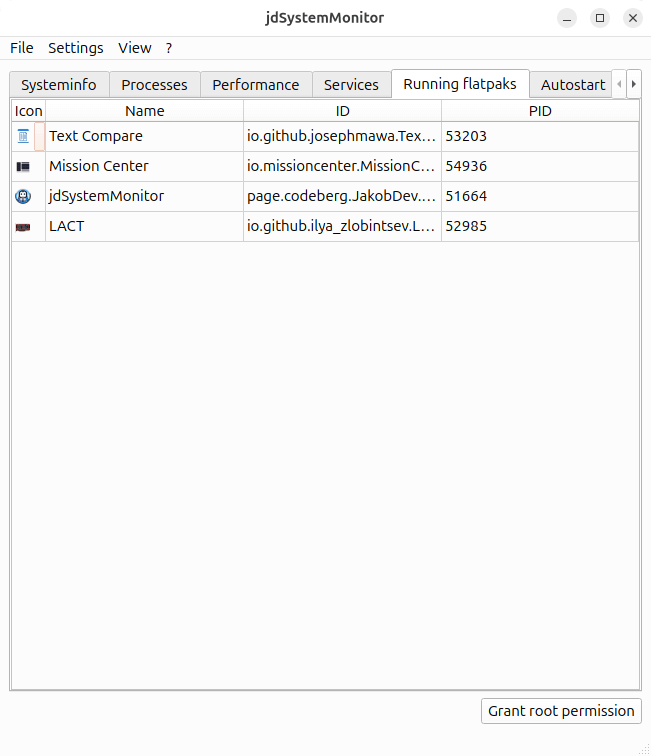
Task: Switch to the Autostart tab
Action: tap(572, 85)
